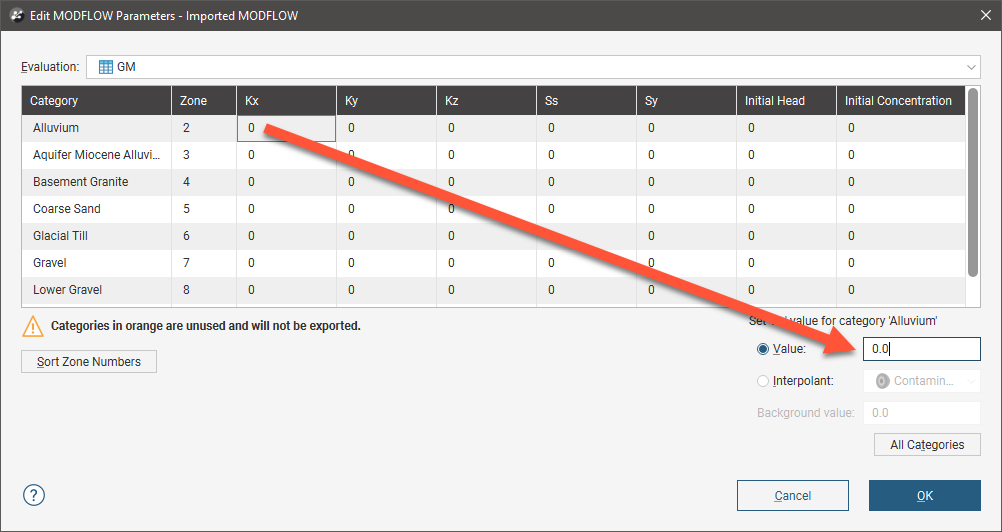The image size is (1002, 532).
Task: Select the Value radio button
Action: pyautogui.click(x=764, y=349)
